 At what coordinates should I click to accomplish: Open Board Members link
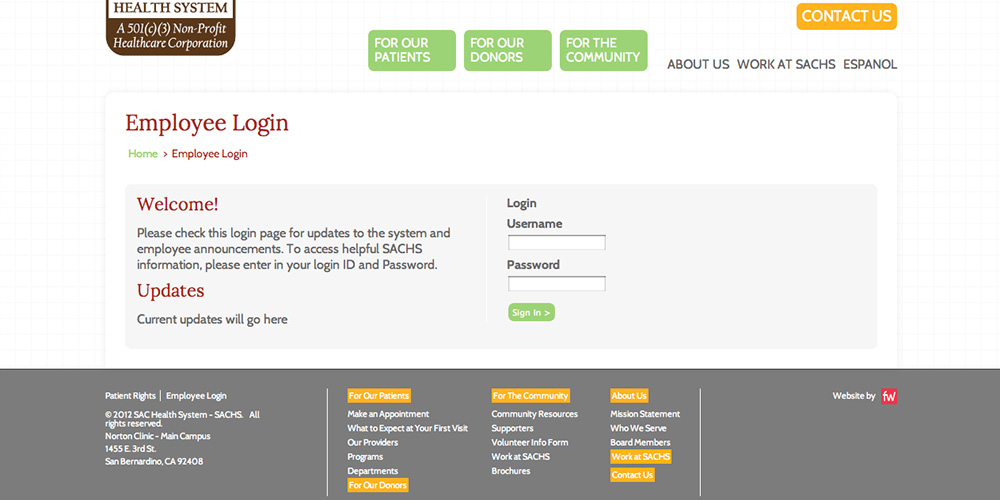coord(640,443)
